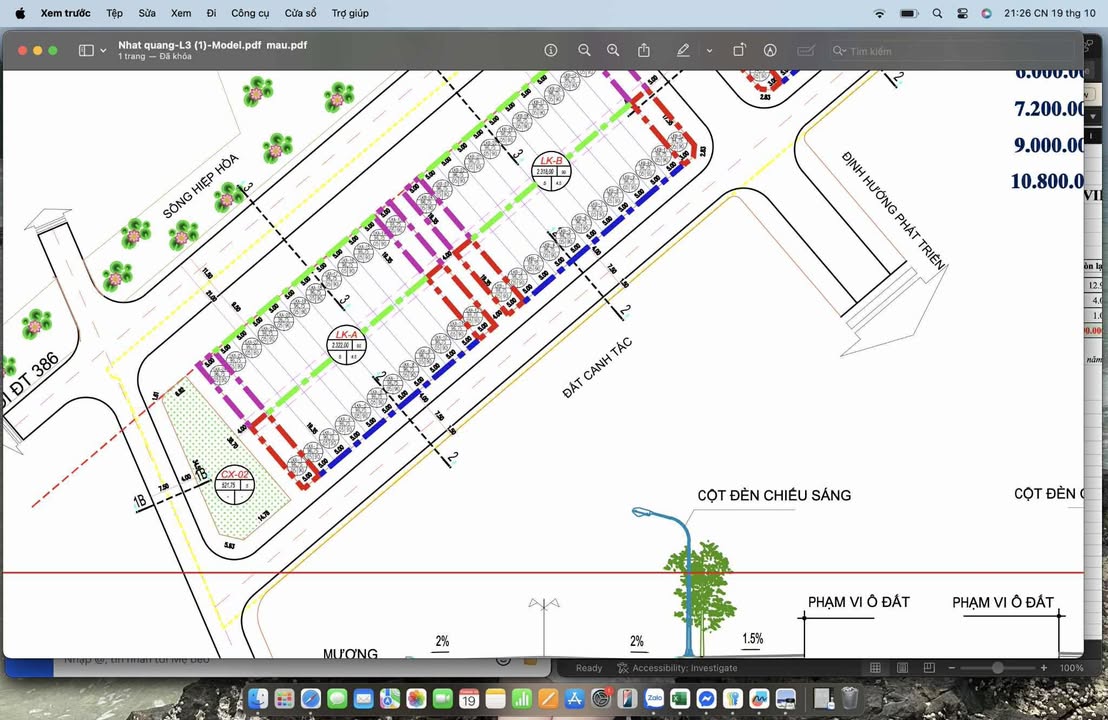Switch to Excel Page Layout view
Screen dimensions: 1108x720
coord(902,668)
